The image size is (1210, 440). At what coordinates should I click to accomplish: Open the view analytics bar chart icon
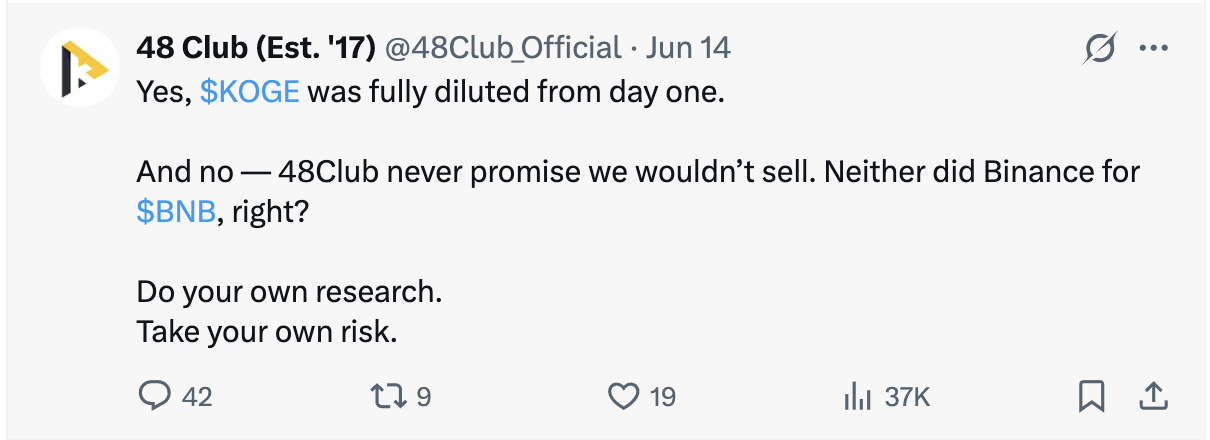(x=858, y=398)
